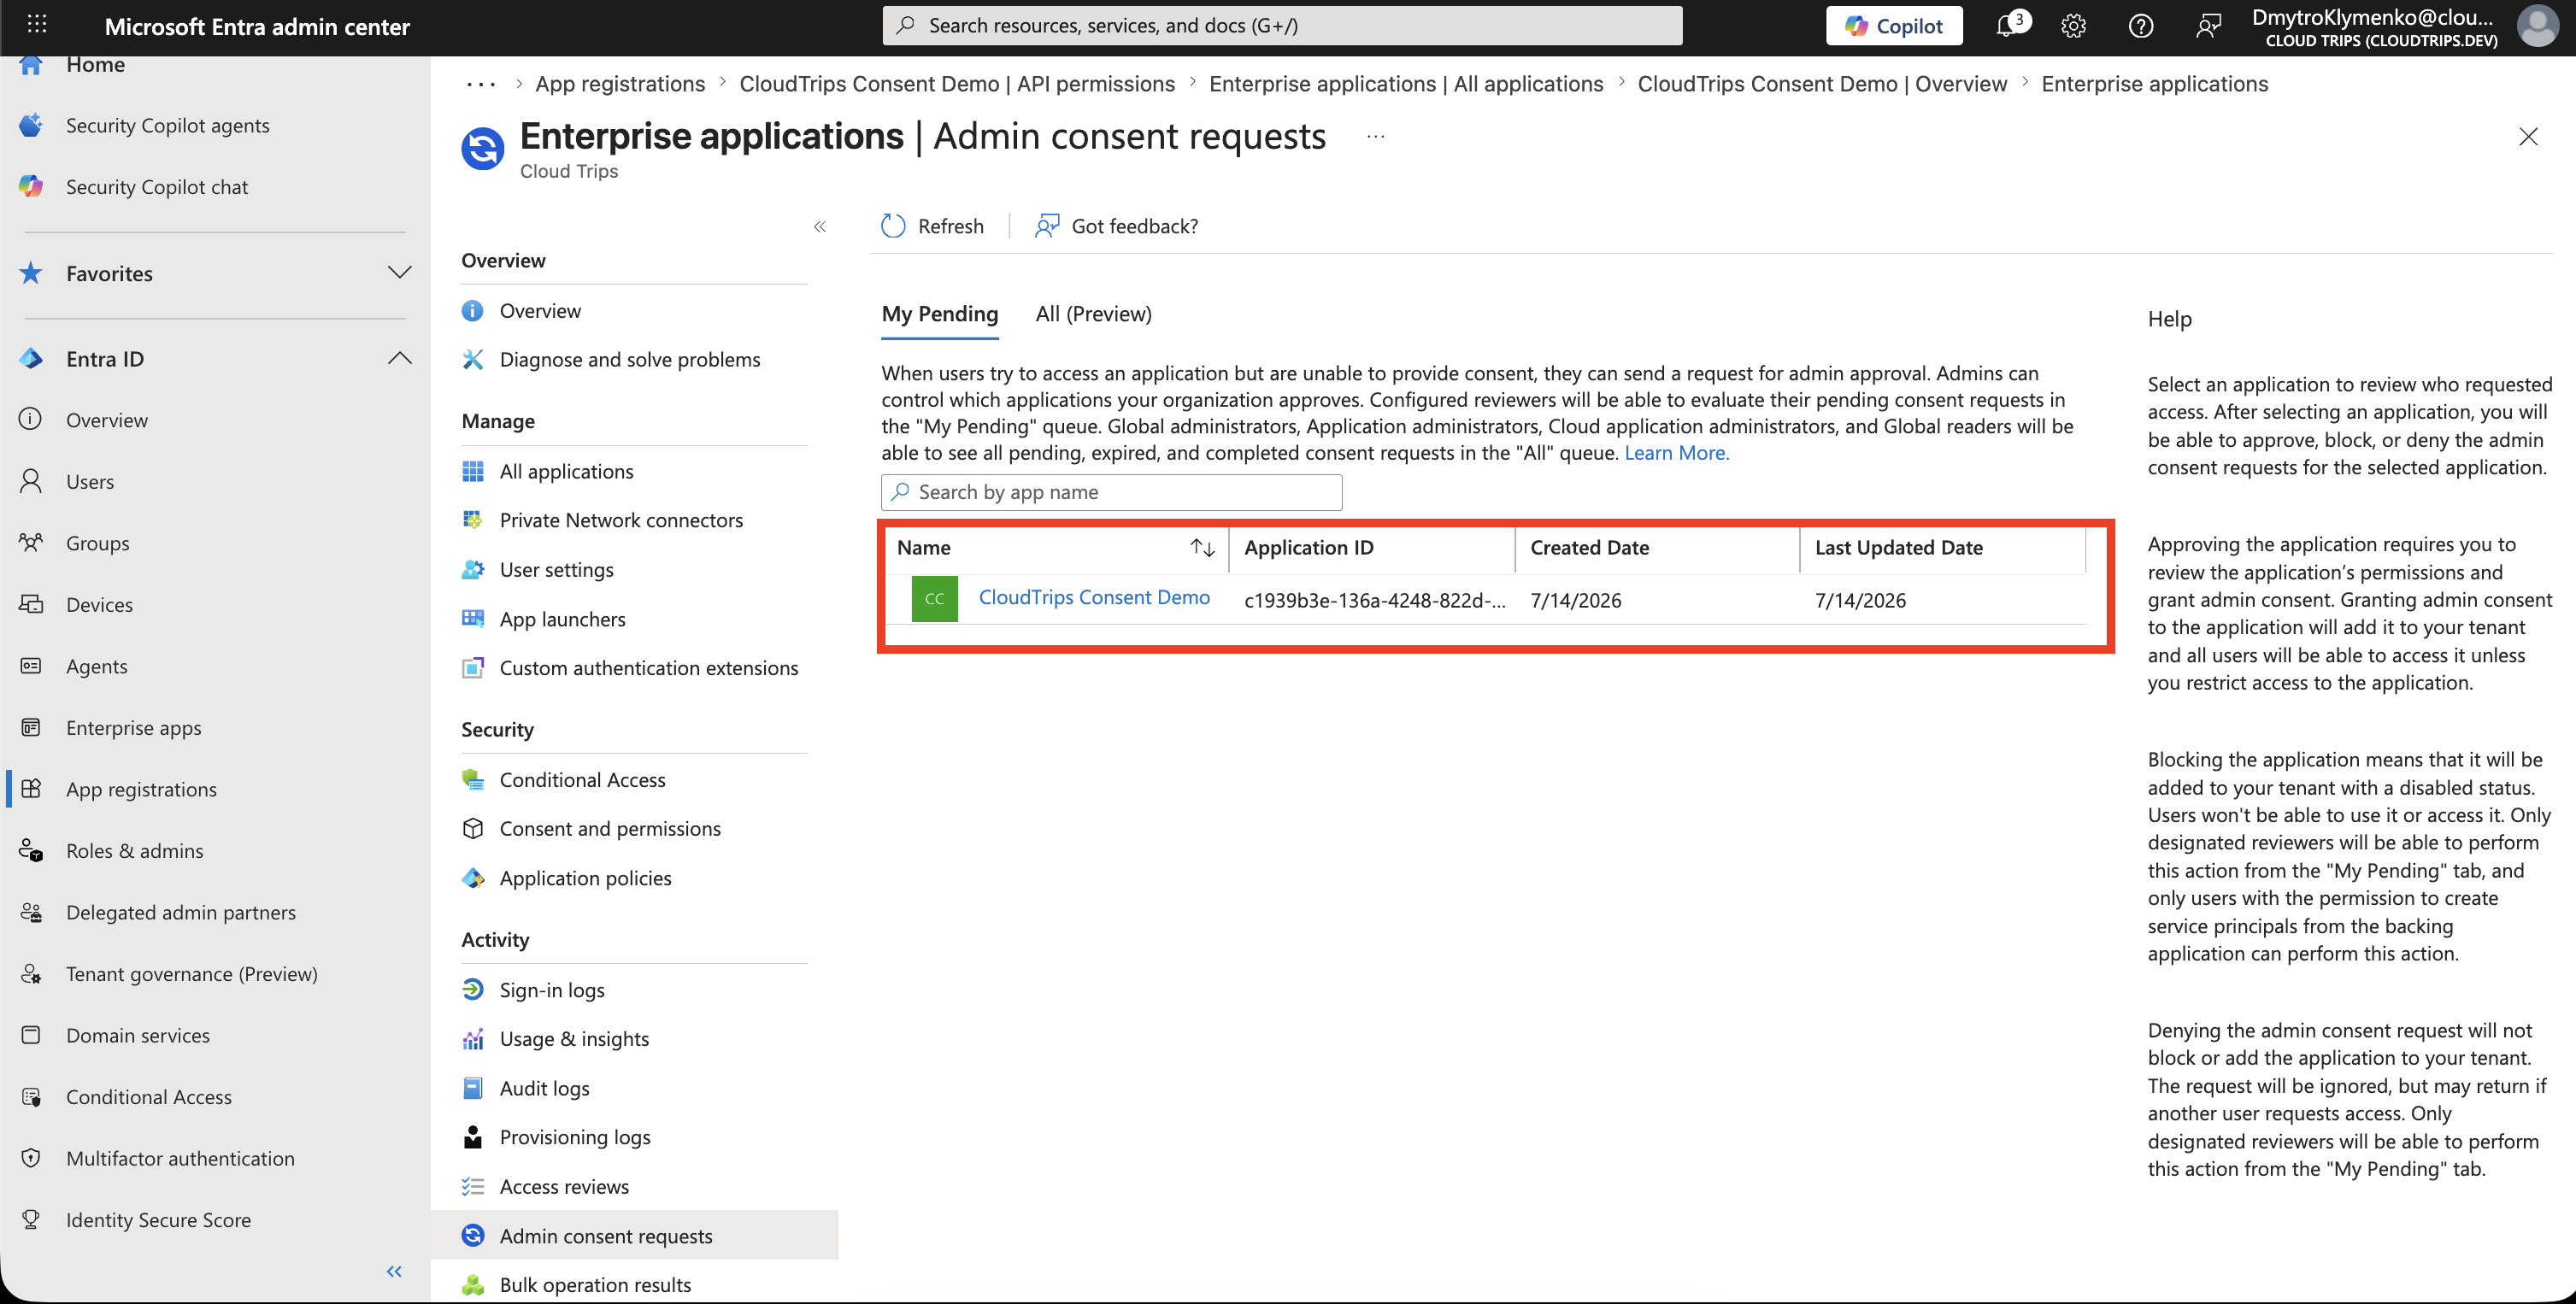This screenshot has width=2576, height=1304.
Task: Open Conditional Access under Security
Action: click(582, 780)
